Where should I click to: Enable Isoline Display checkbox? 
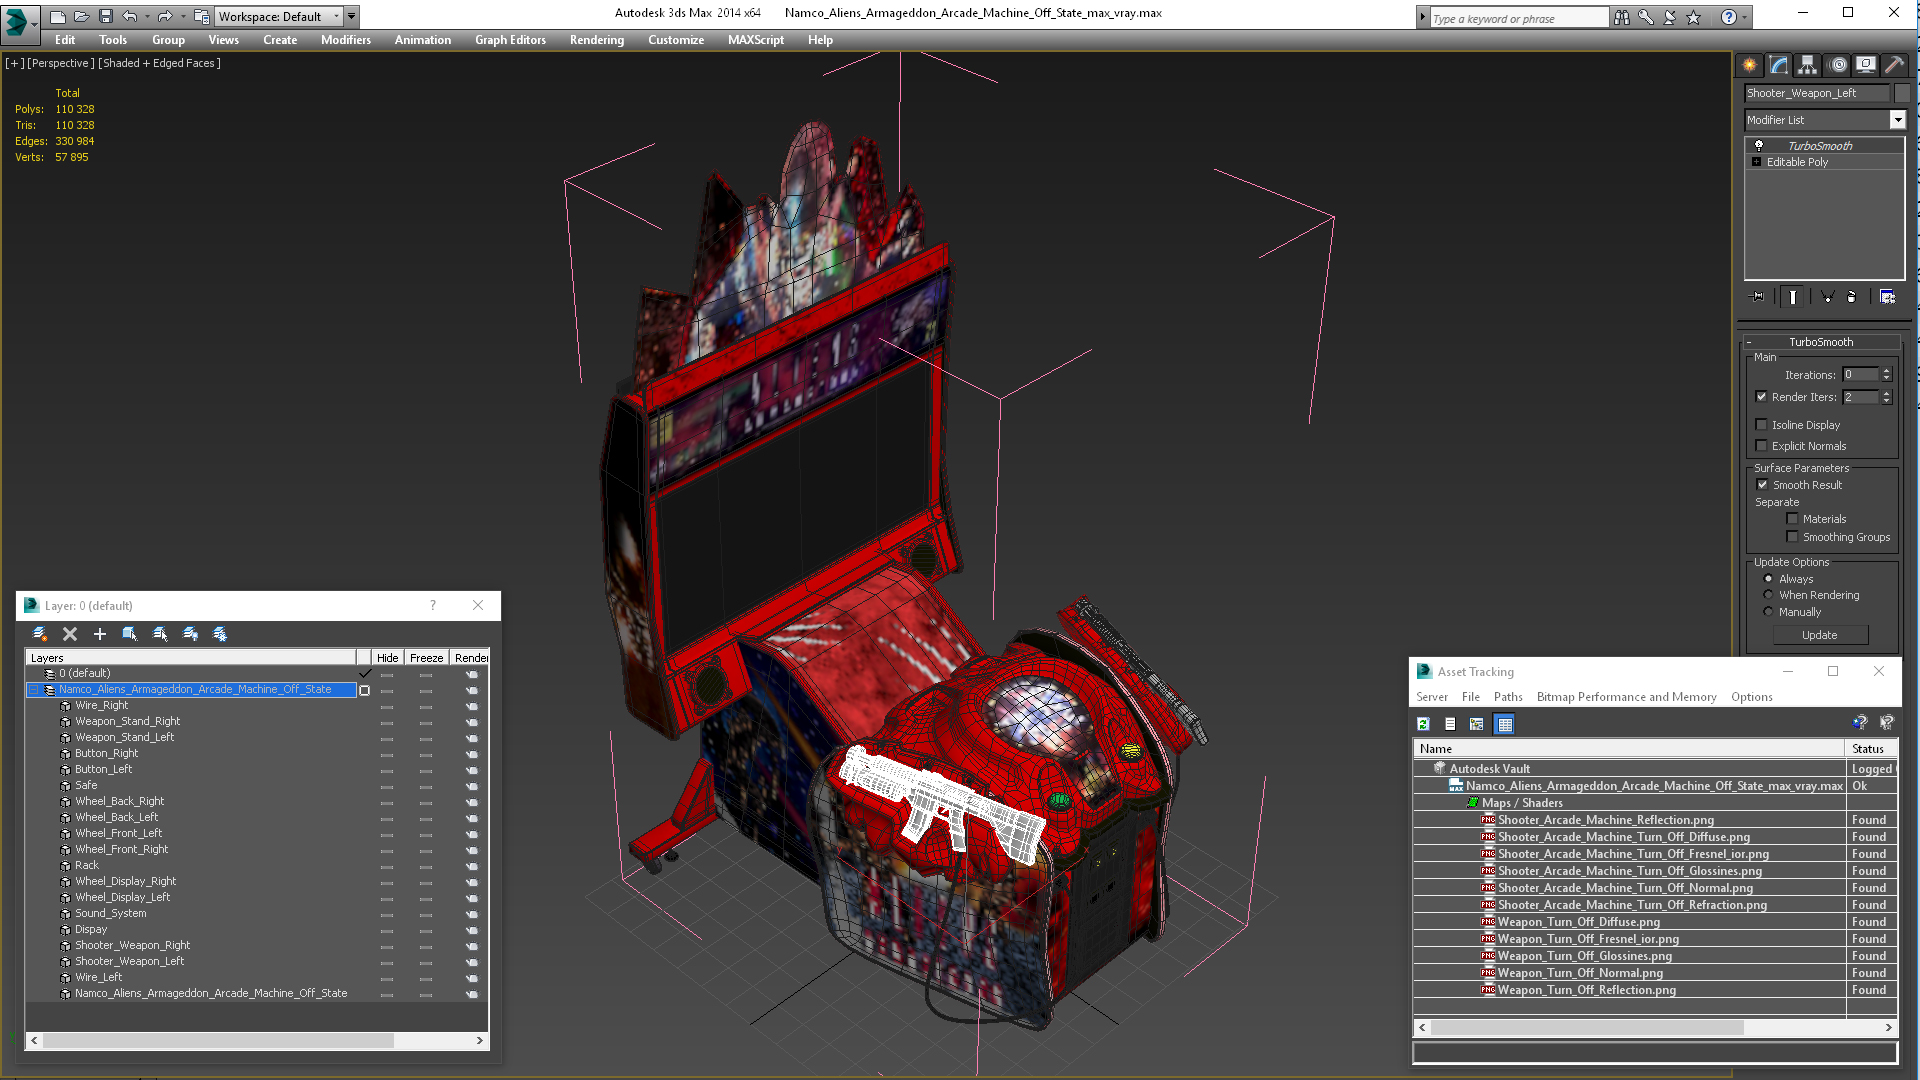coord(1762,425)
